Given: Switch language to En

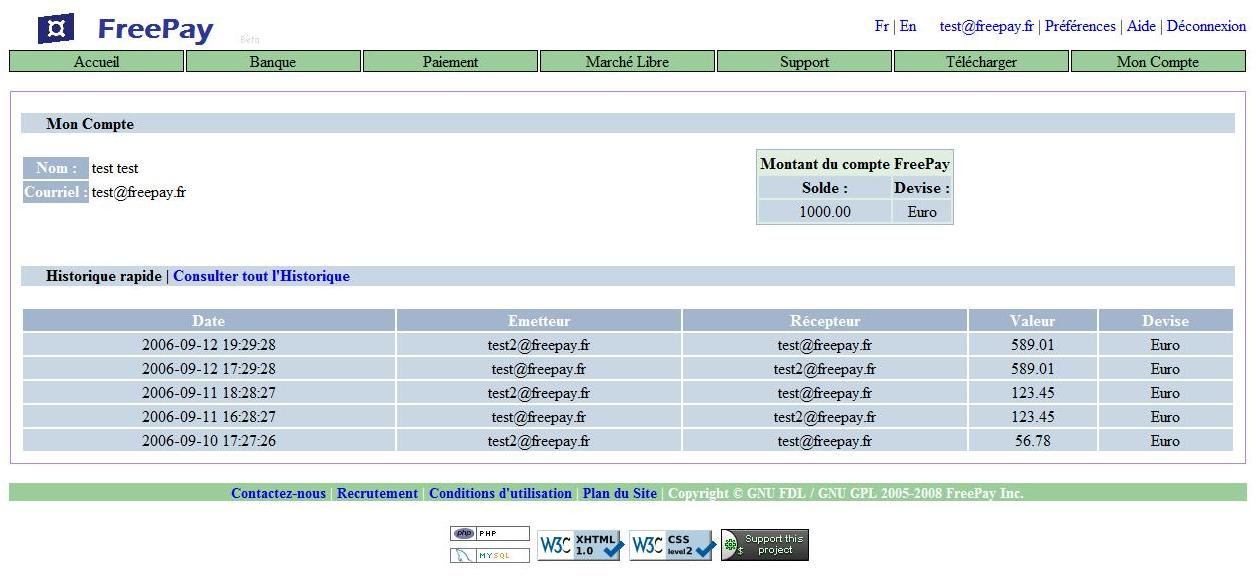Looking at the screenshot, I should click(x=908, y=27).
